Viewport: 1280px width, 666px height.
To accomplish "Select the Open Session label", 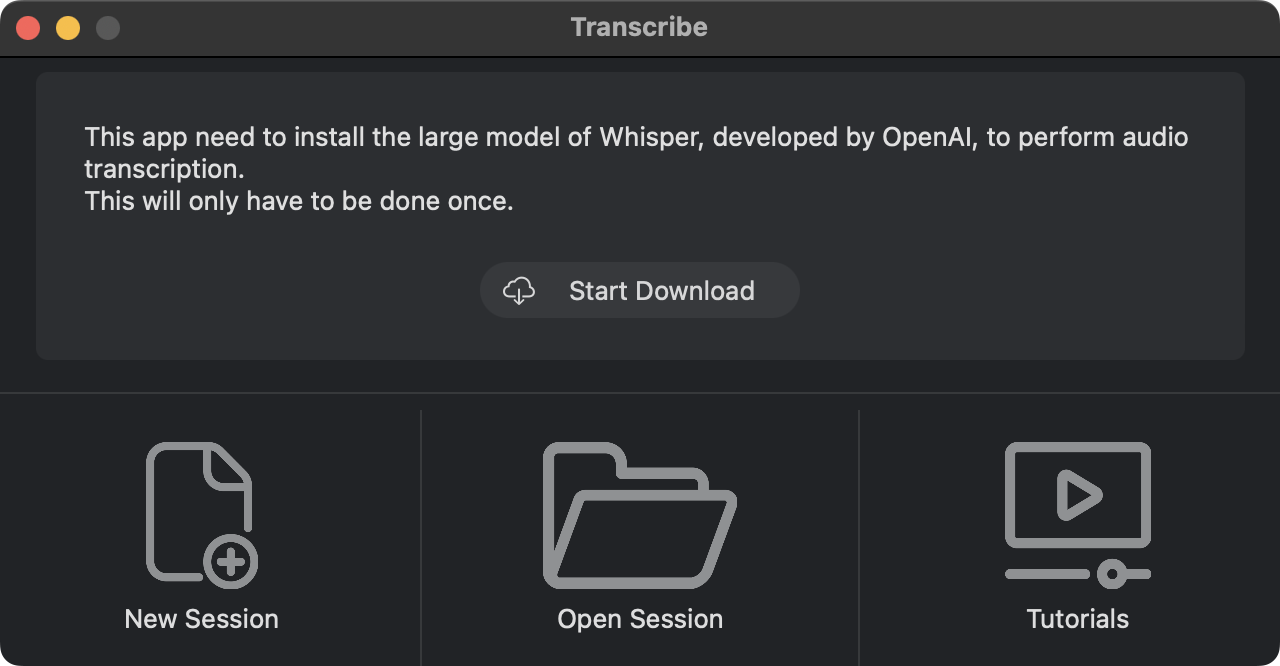I will [640, 619].
